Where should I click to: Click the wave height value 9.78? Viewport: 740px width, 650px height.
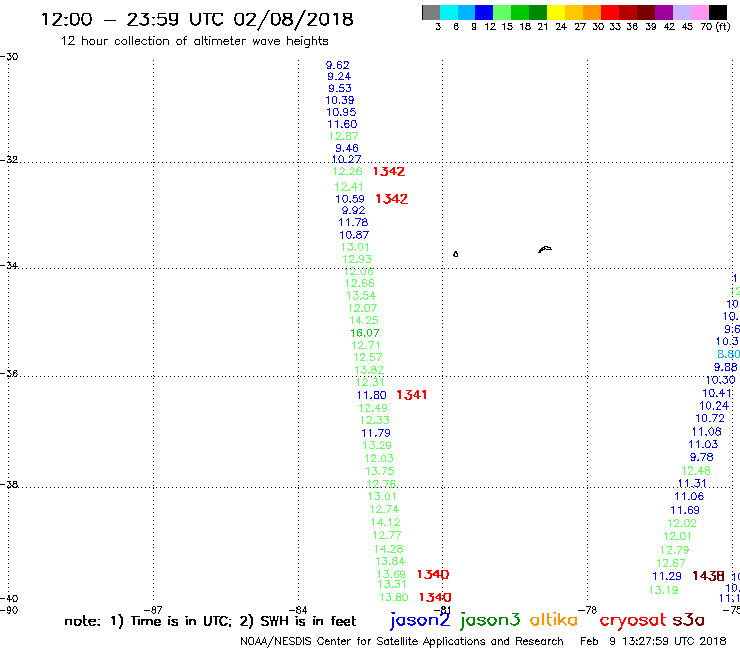(701, 457)
